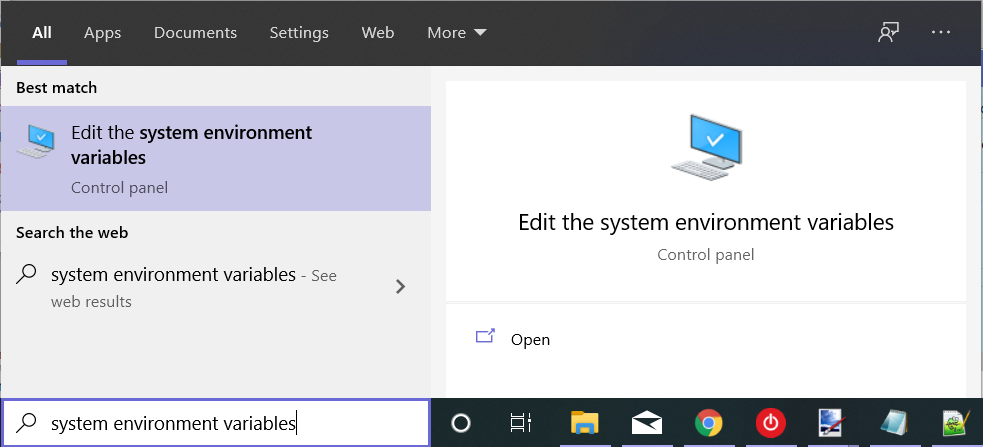Open the red power button app on the taskbar
This screenshot has height=447, width=983.
pos(770,424)
